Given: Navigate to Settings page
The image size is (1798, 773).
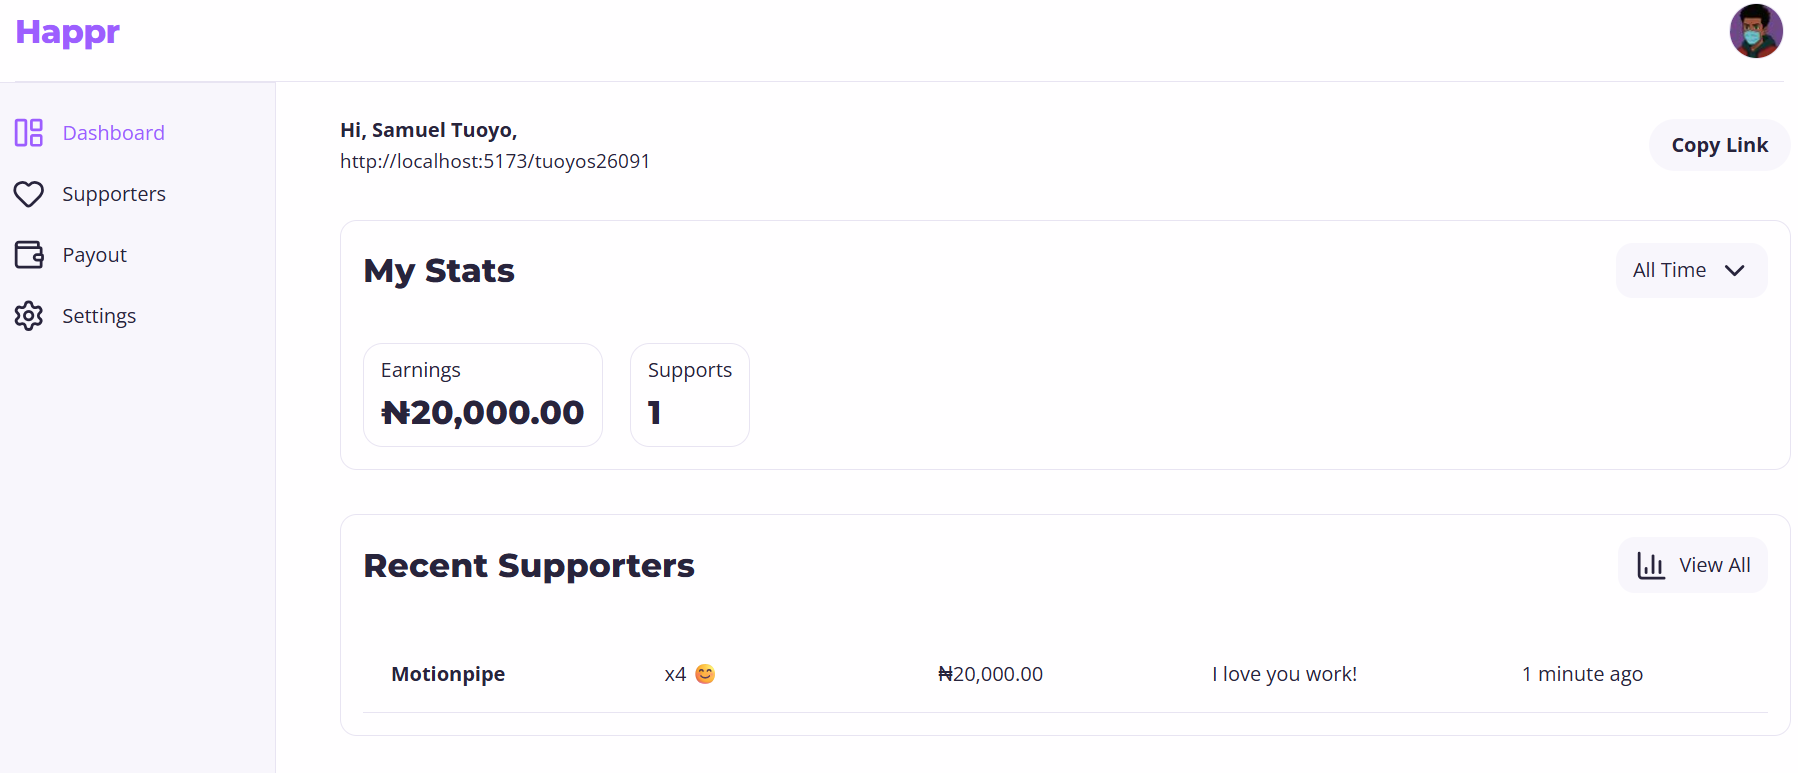Looking at the screenshot, I should tap(99, 316).
